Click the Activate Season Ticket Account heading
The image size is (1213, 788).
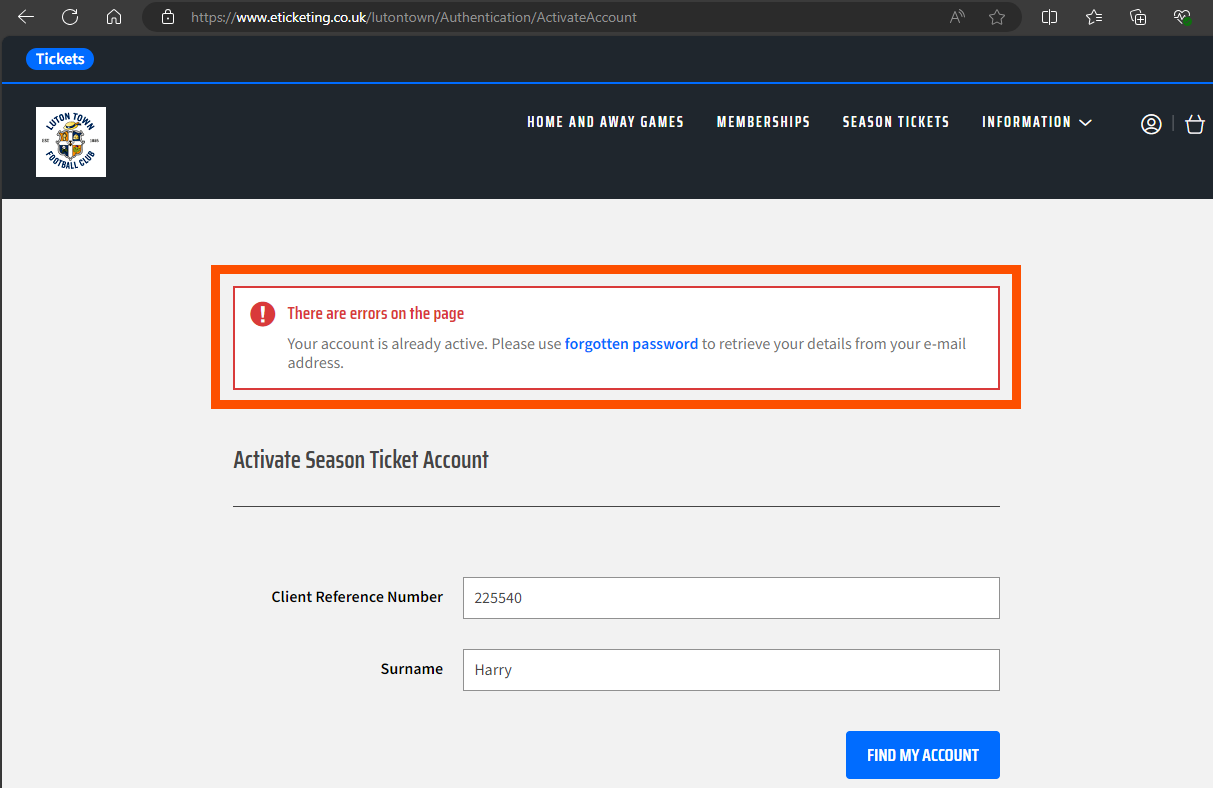[361, 460]
